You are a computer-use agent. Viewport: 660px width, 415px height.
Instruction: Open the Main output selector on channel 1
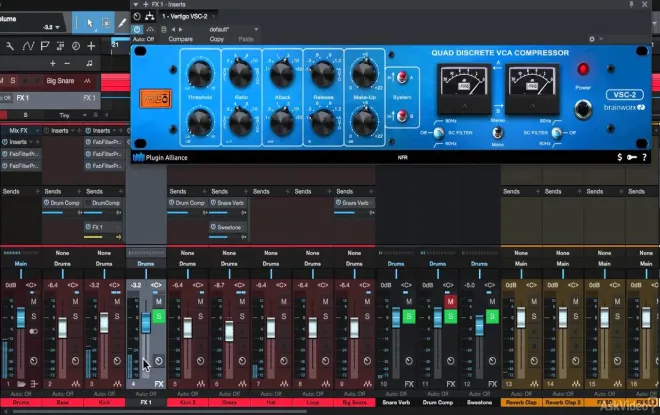click(x=21, y=264)
